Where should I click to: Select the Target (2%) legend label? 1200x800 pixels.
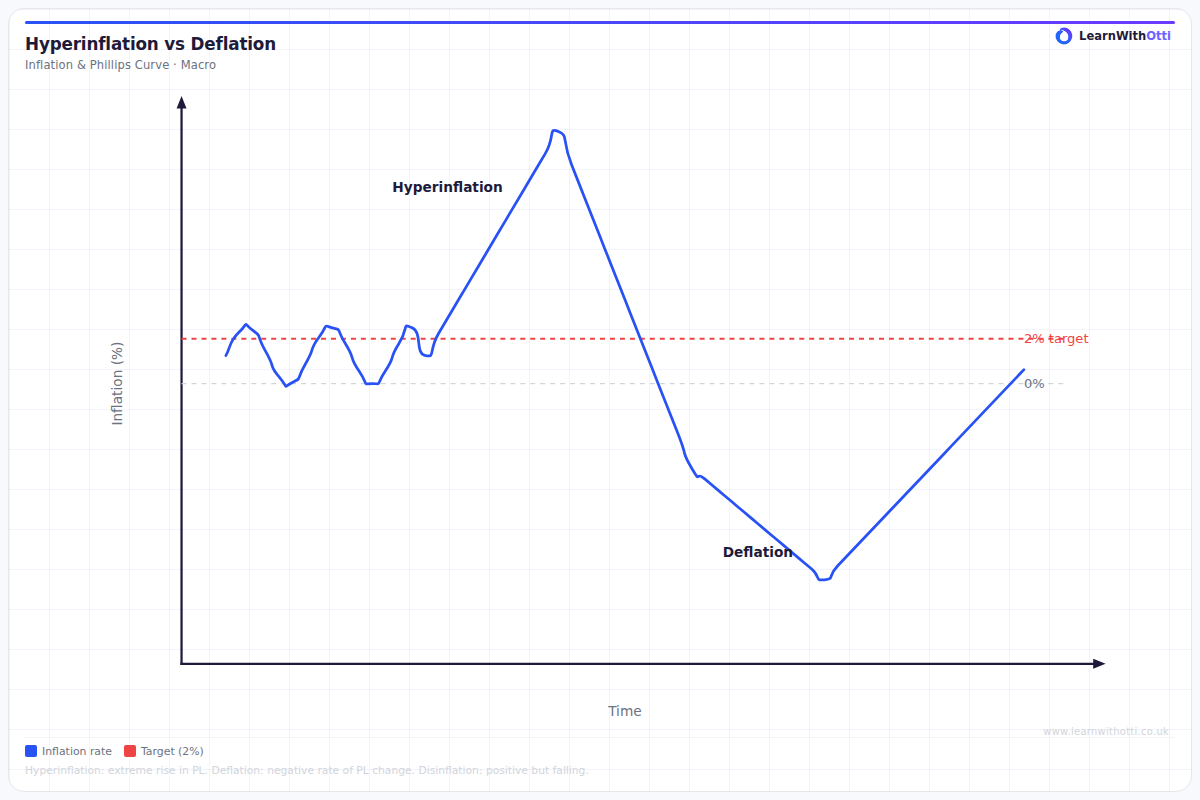(x=172, y=751)
